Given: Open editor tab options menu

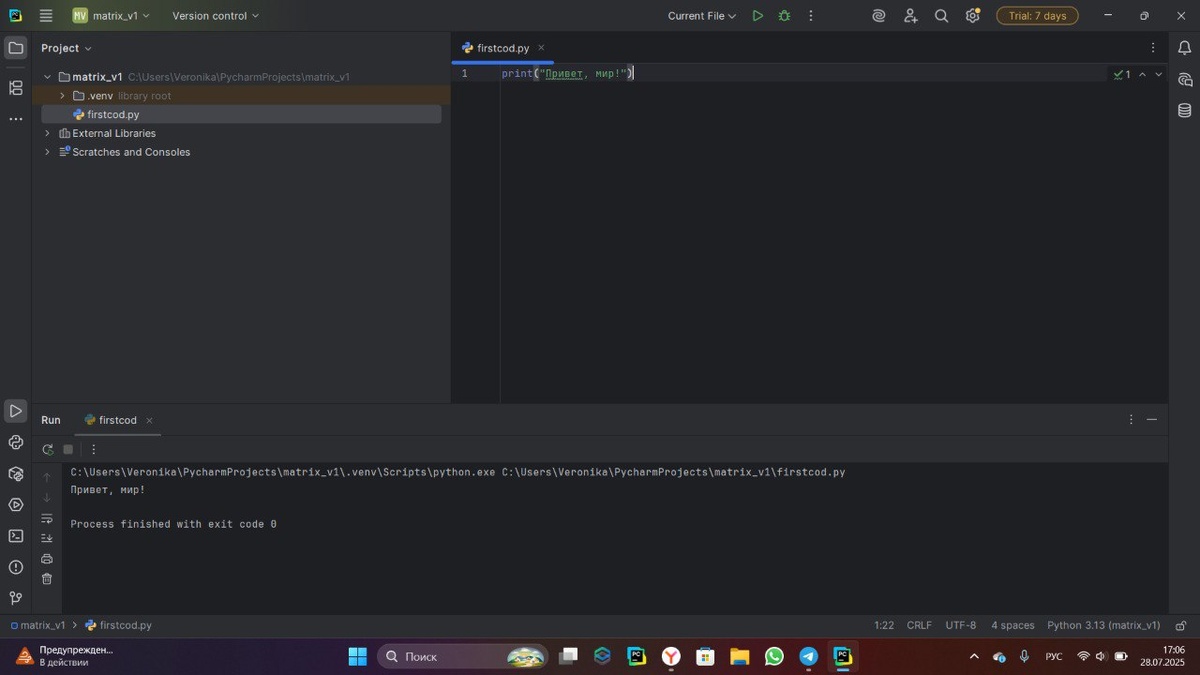Looking at the screenshot, I should click(x=1153, y=48).
